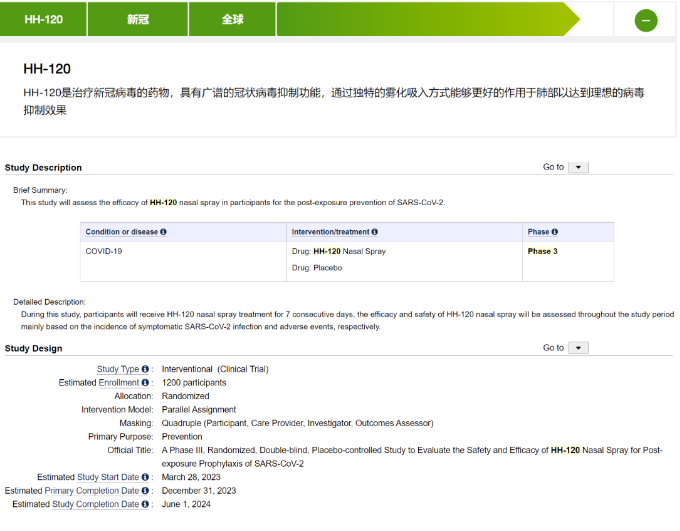Click the Study Start Date link
680x531 pixels.
(108, 478)
